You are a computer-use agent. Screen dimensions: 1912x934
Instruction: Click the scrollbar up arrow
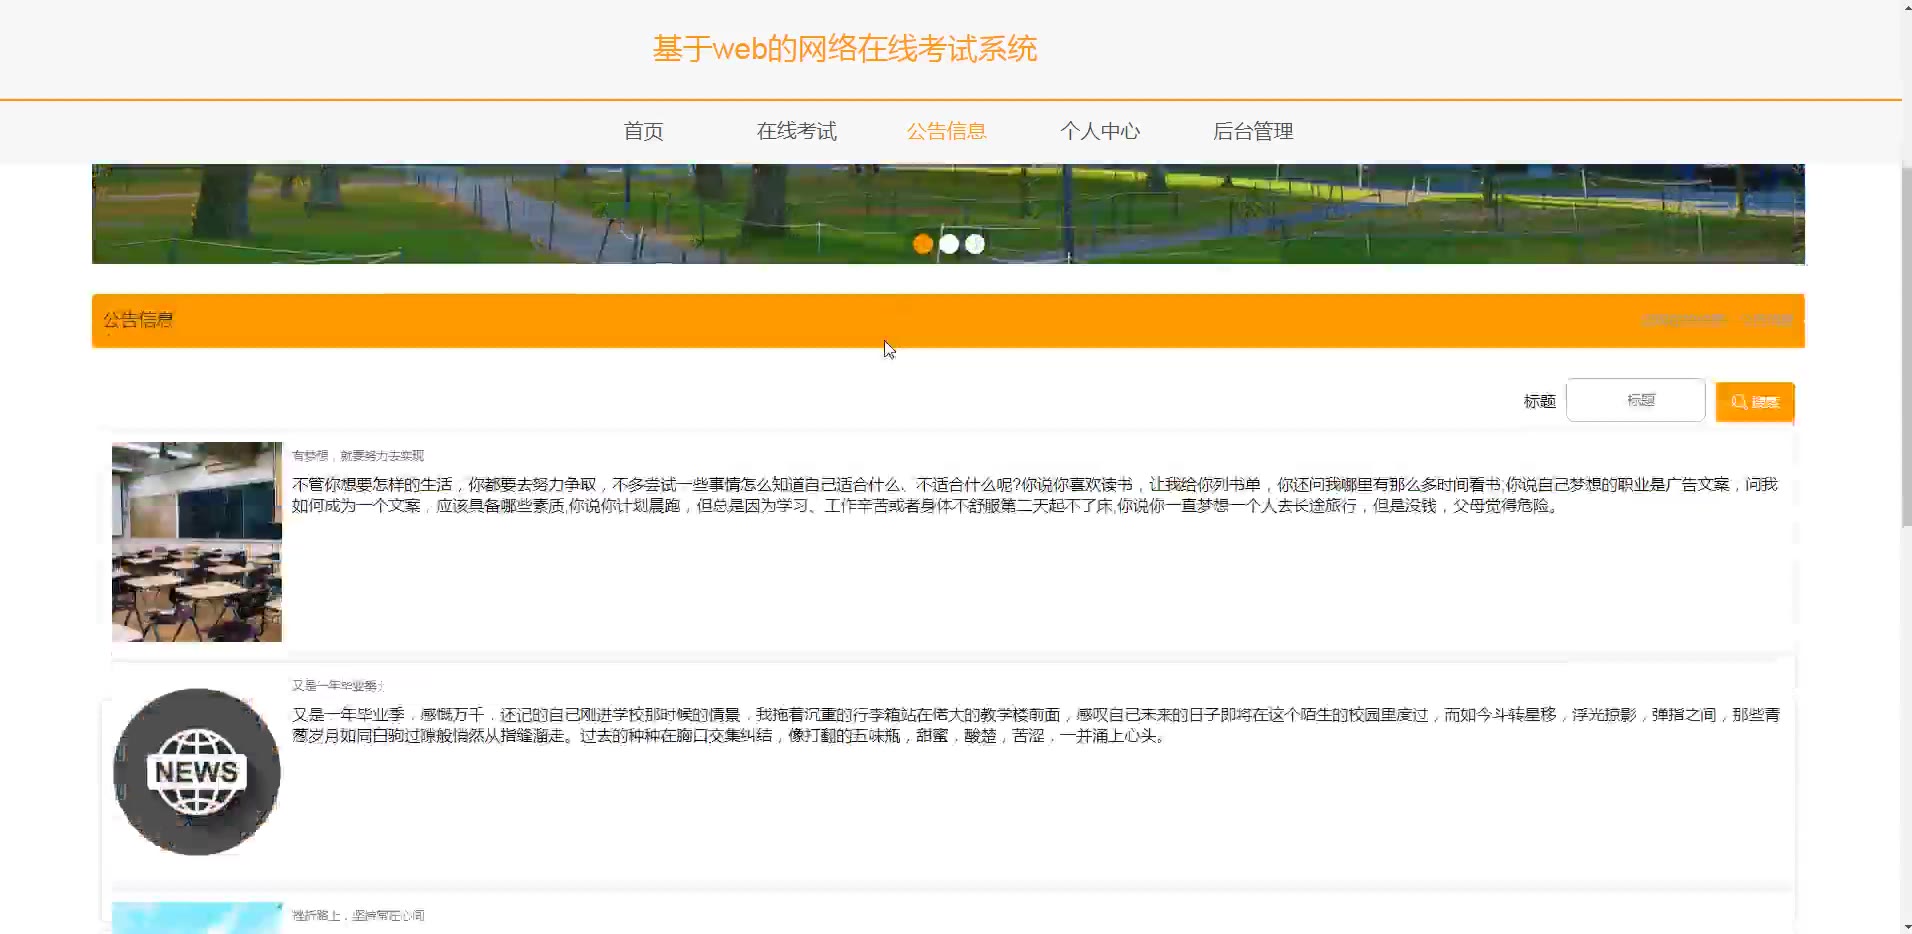point(1906,6)
